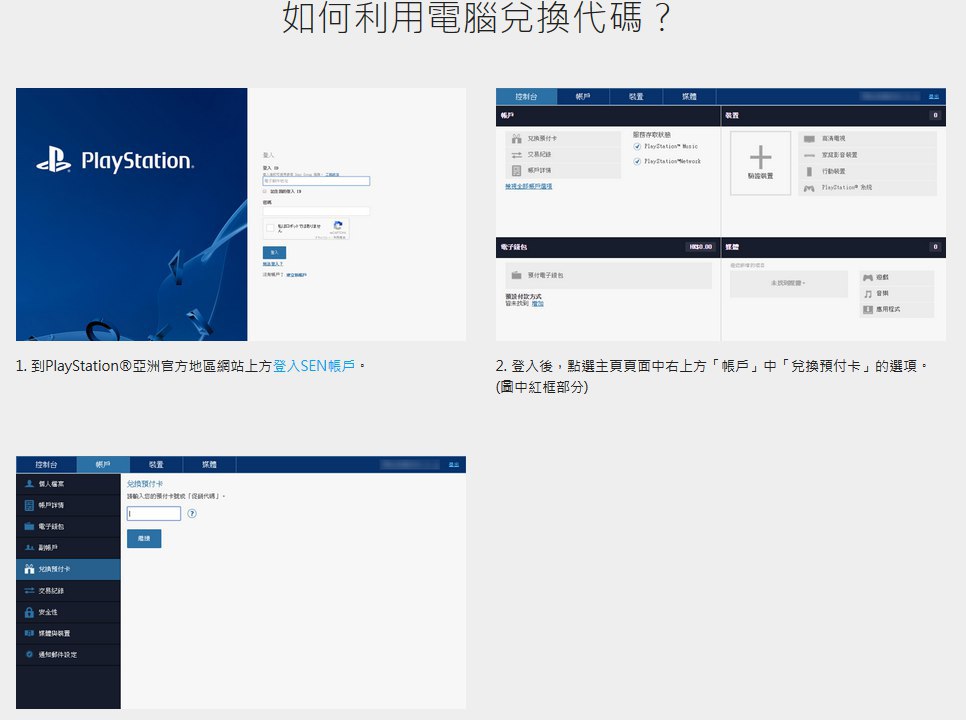This screenshot has width=966, height=720.
Task: Click the media count badge in 媒體 header
Action: click(x=935, y=247)
